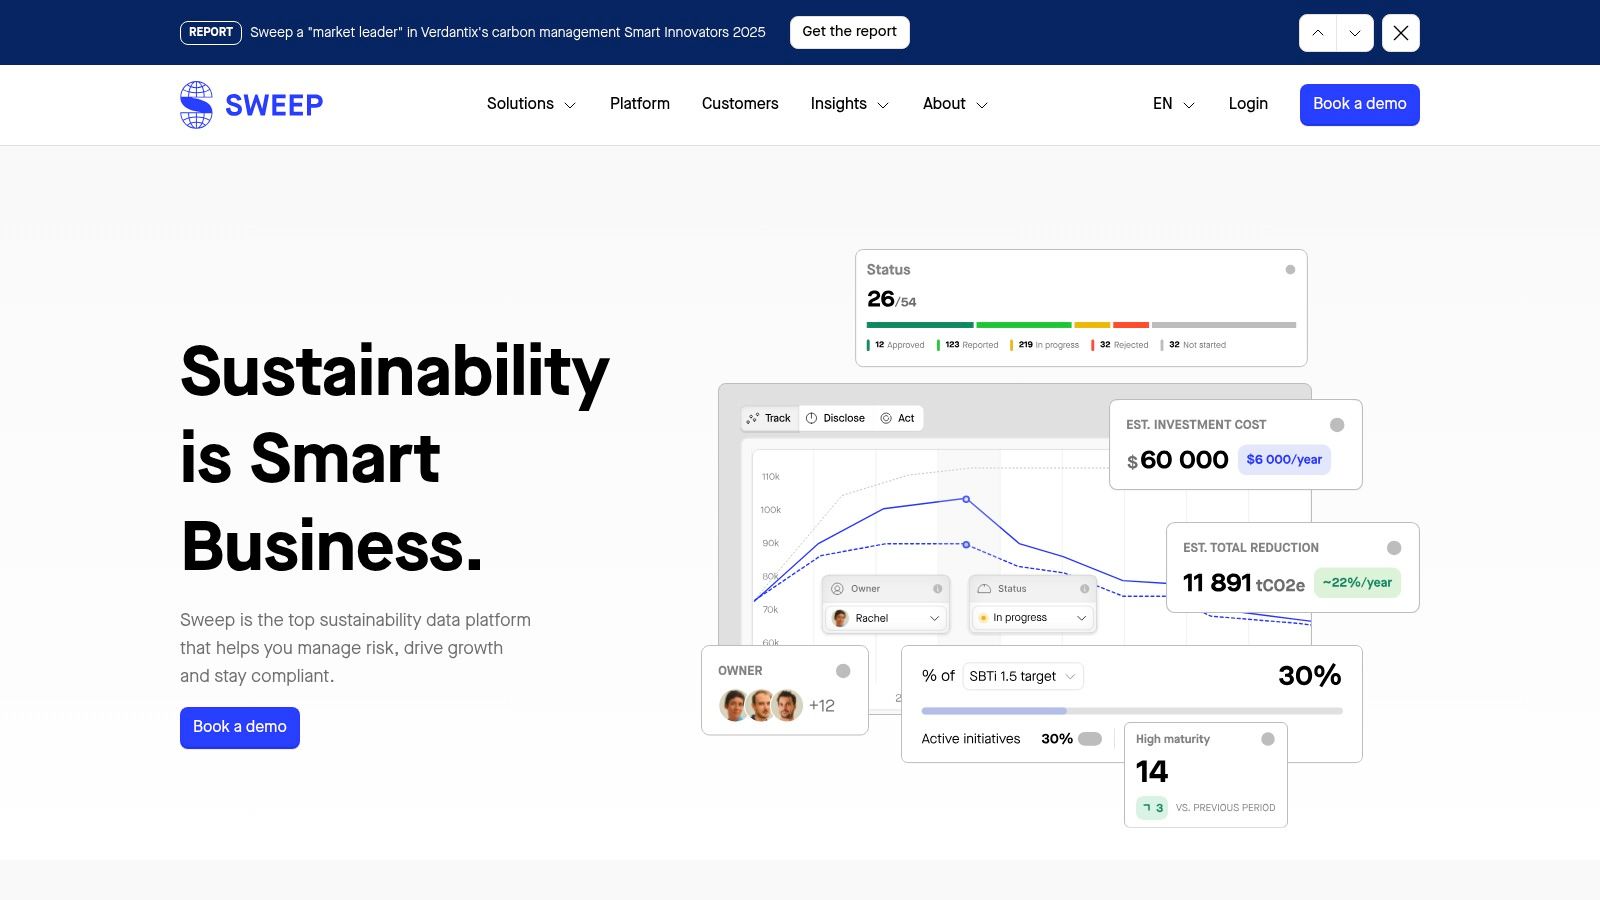This screenshot has width=1600, height=900.
Task: Open the SBTi 1.5 target dropdown
Action: click(1022, 676)
